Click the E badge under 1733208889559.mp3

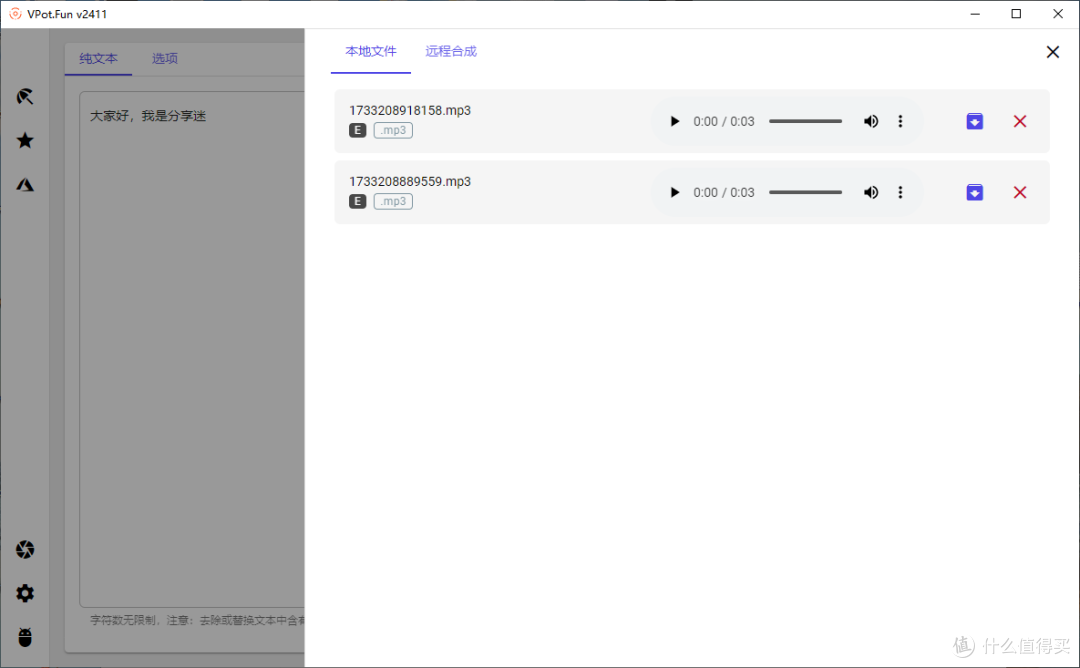(x=357, y=201)
